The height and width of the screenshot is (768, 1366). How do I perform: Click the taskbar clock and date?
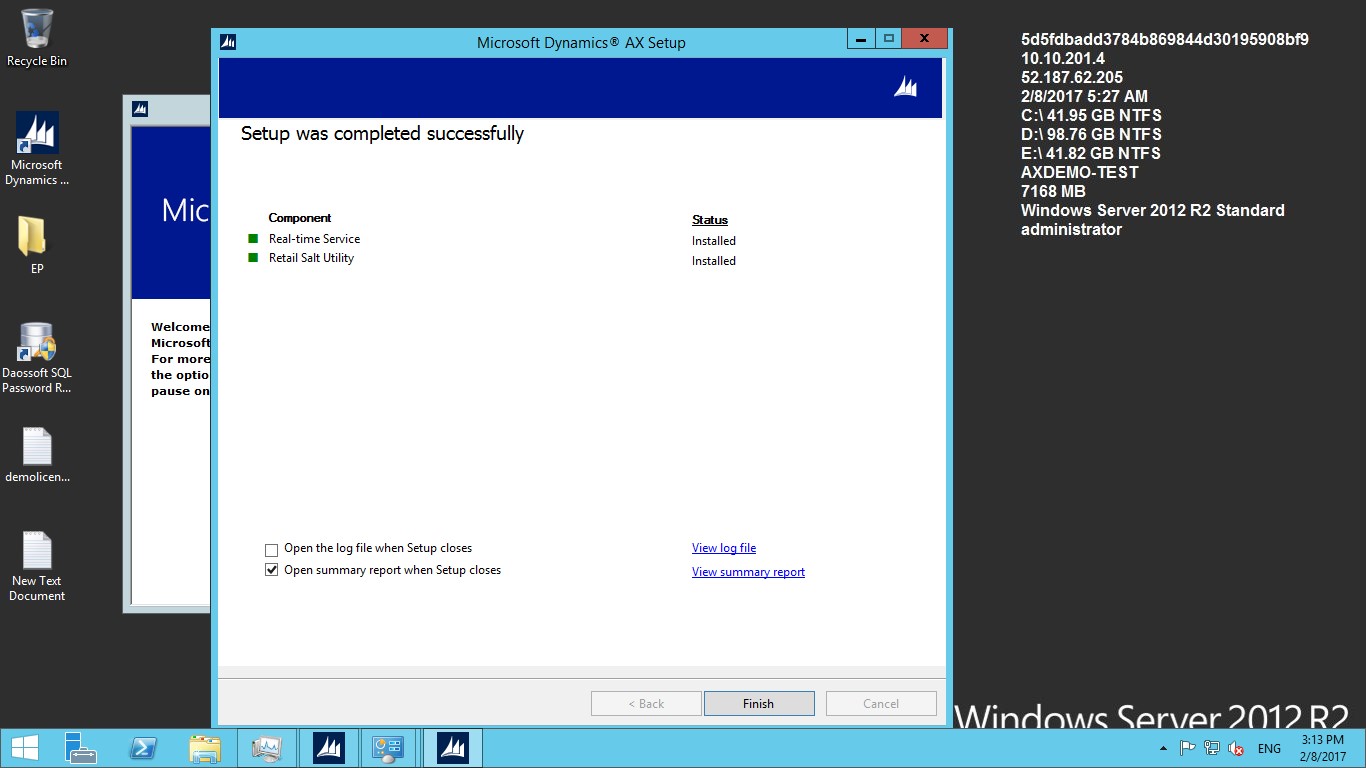click(1322, 748)
